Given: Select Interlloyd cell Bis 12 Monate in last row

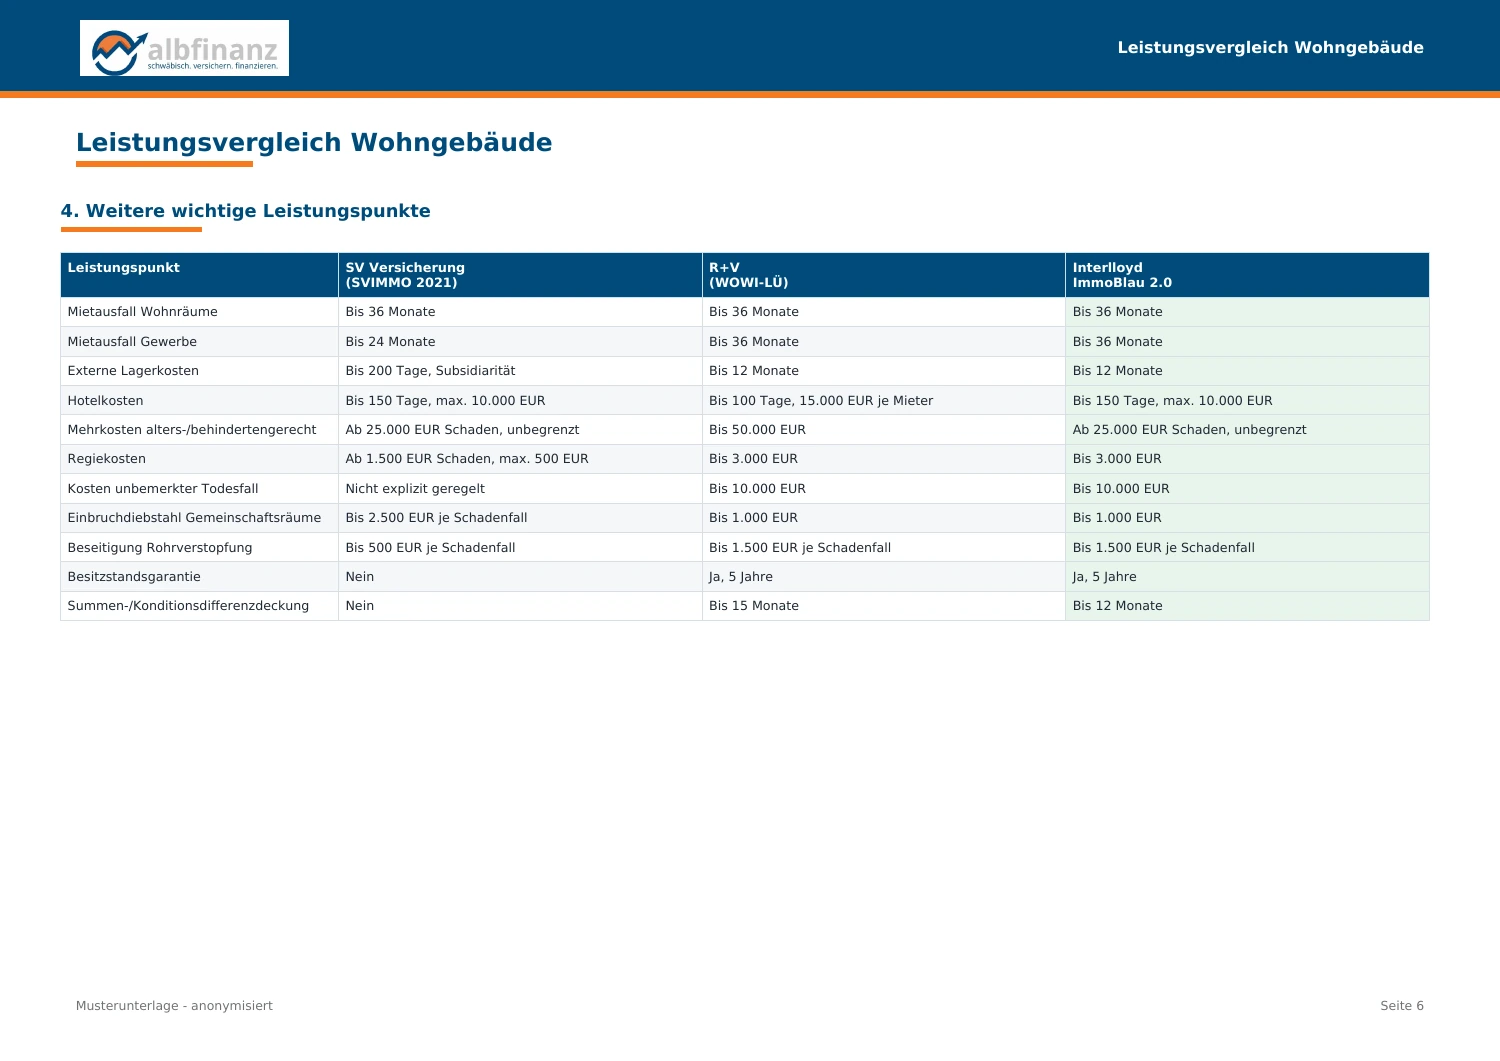Looking at the screenshot, I should coord(1118,606).
